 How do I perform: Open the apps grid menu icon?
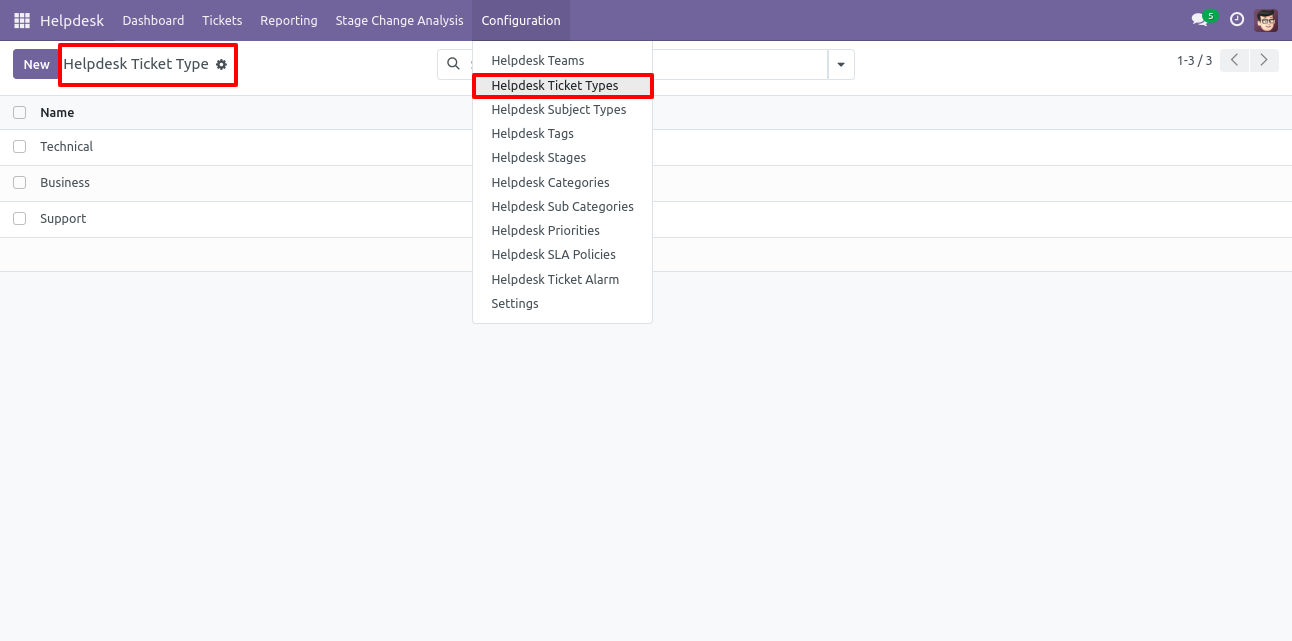pyautogui.click(x=22, y=20)
